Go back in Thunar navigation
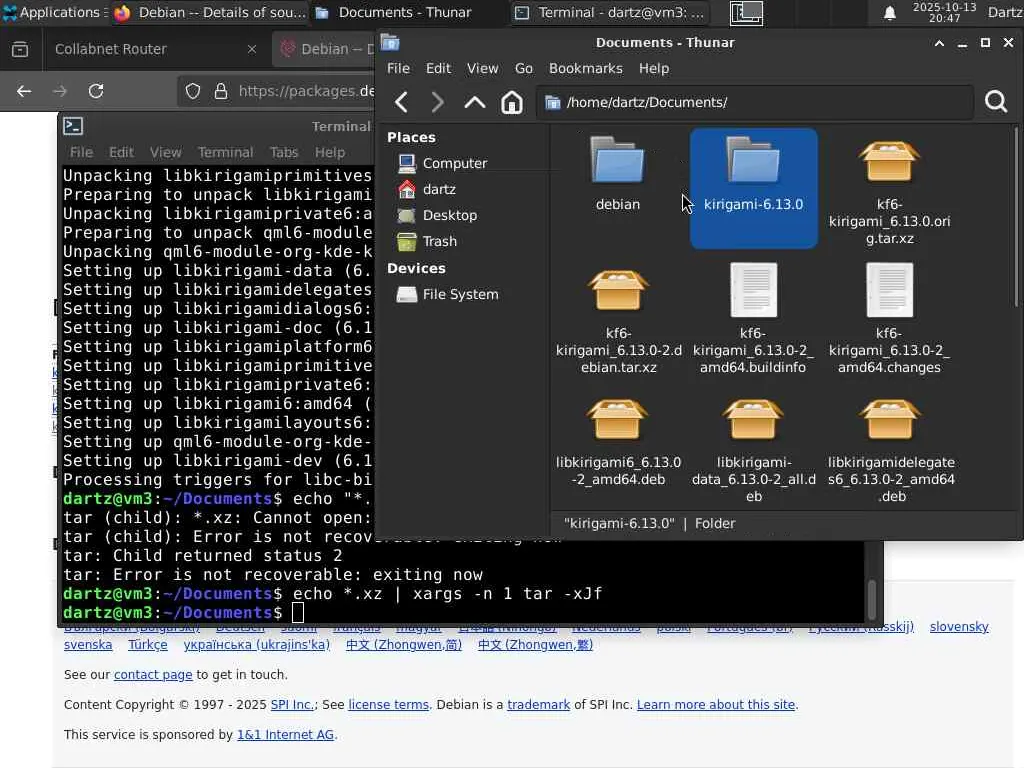This screenshot has width=1024, height=768. point(402,102)
